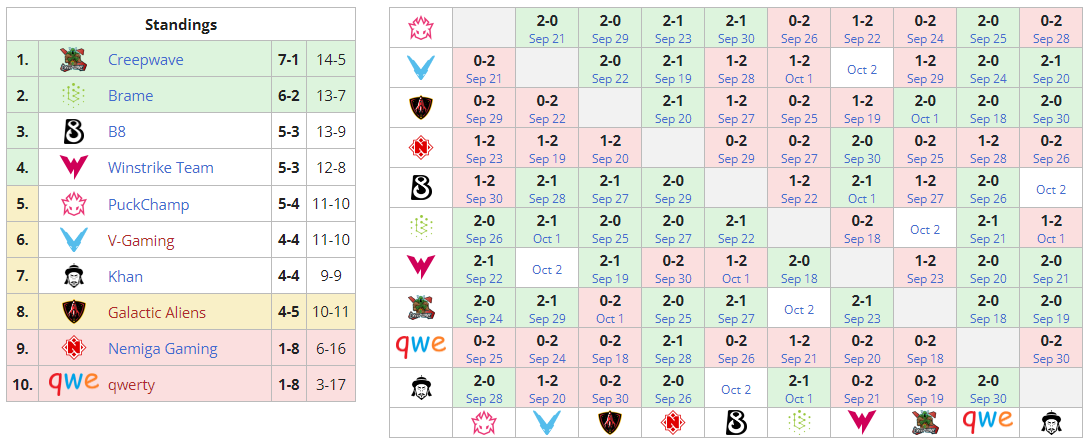The width and height of the screenshot is (1091, 444).
Task: Click the Creepwave logo in the Standings table
Action: pyautogui.click(x=72, y=60)
